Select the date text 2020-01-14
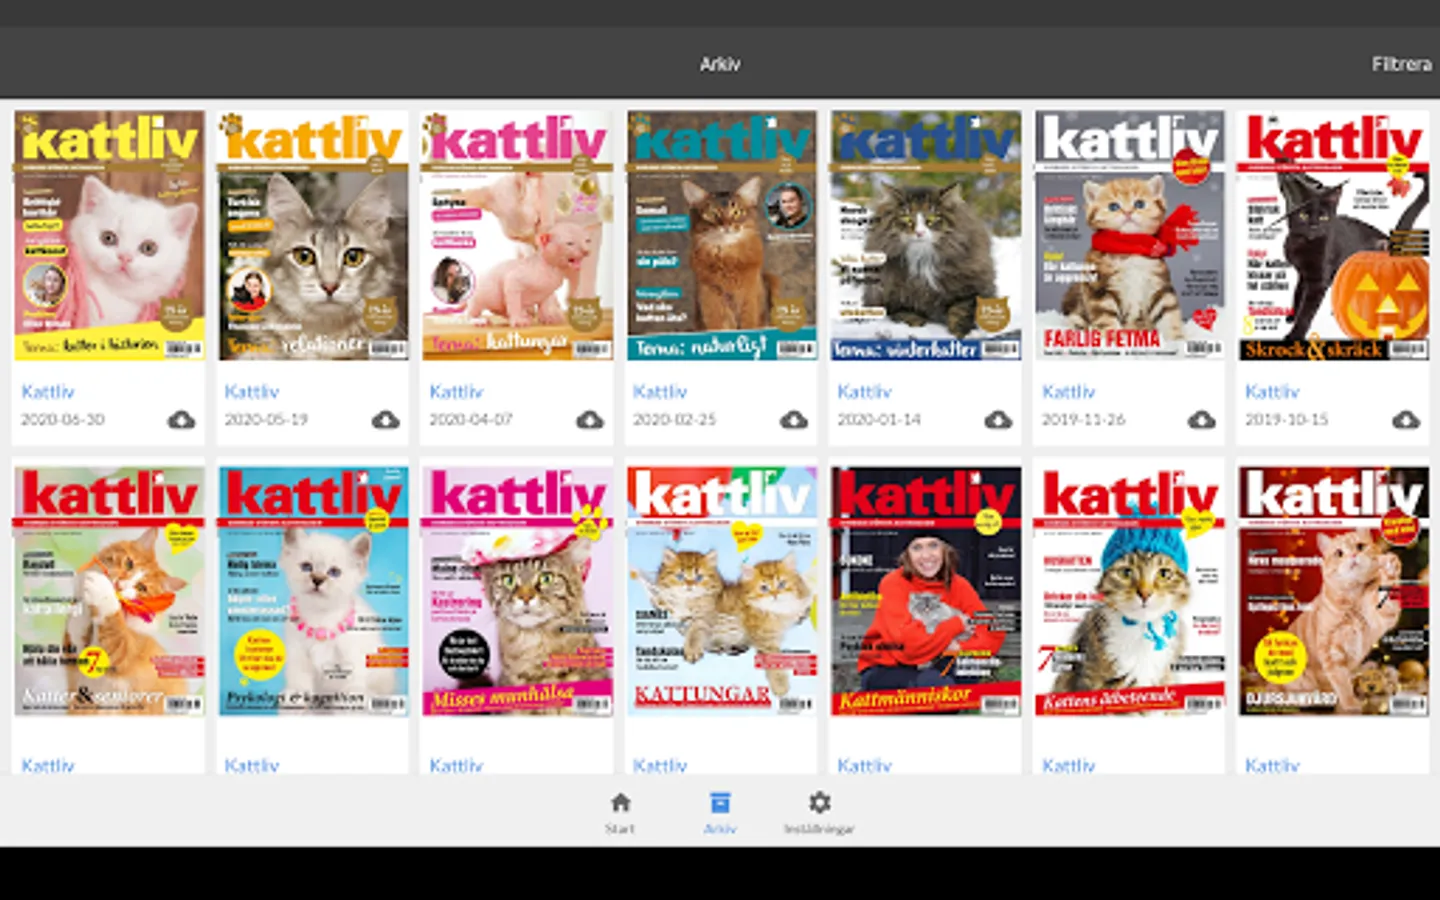This screenshot has height=900, width=1440. (879, 419)
